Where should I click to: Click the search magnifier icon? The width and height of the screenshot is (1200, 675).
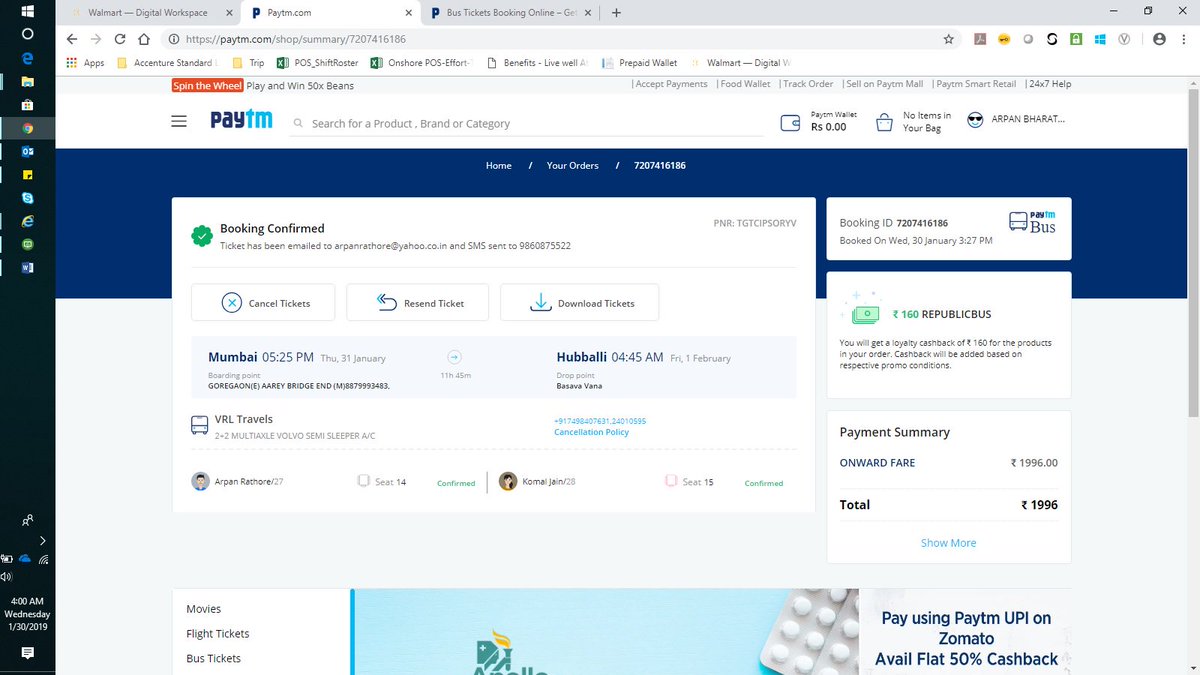(x=298, y=124)
